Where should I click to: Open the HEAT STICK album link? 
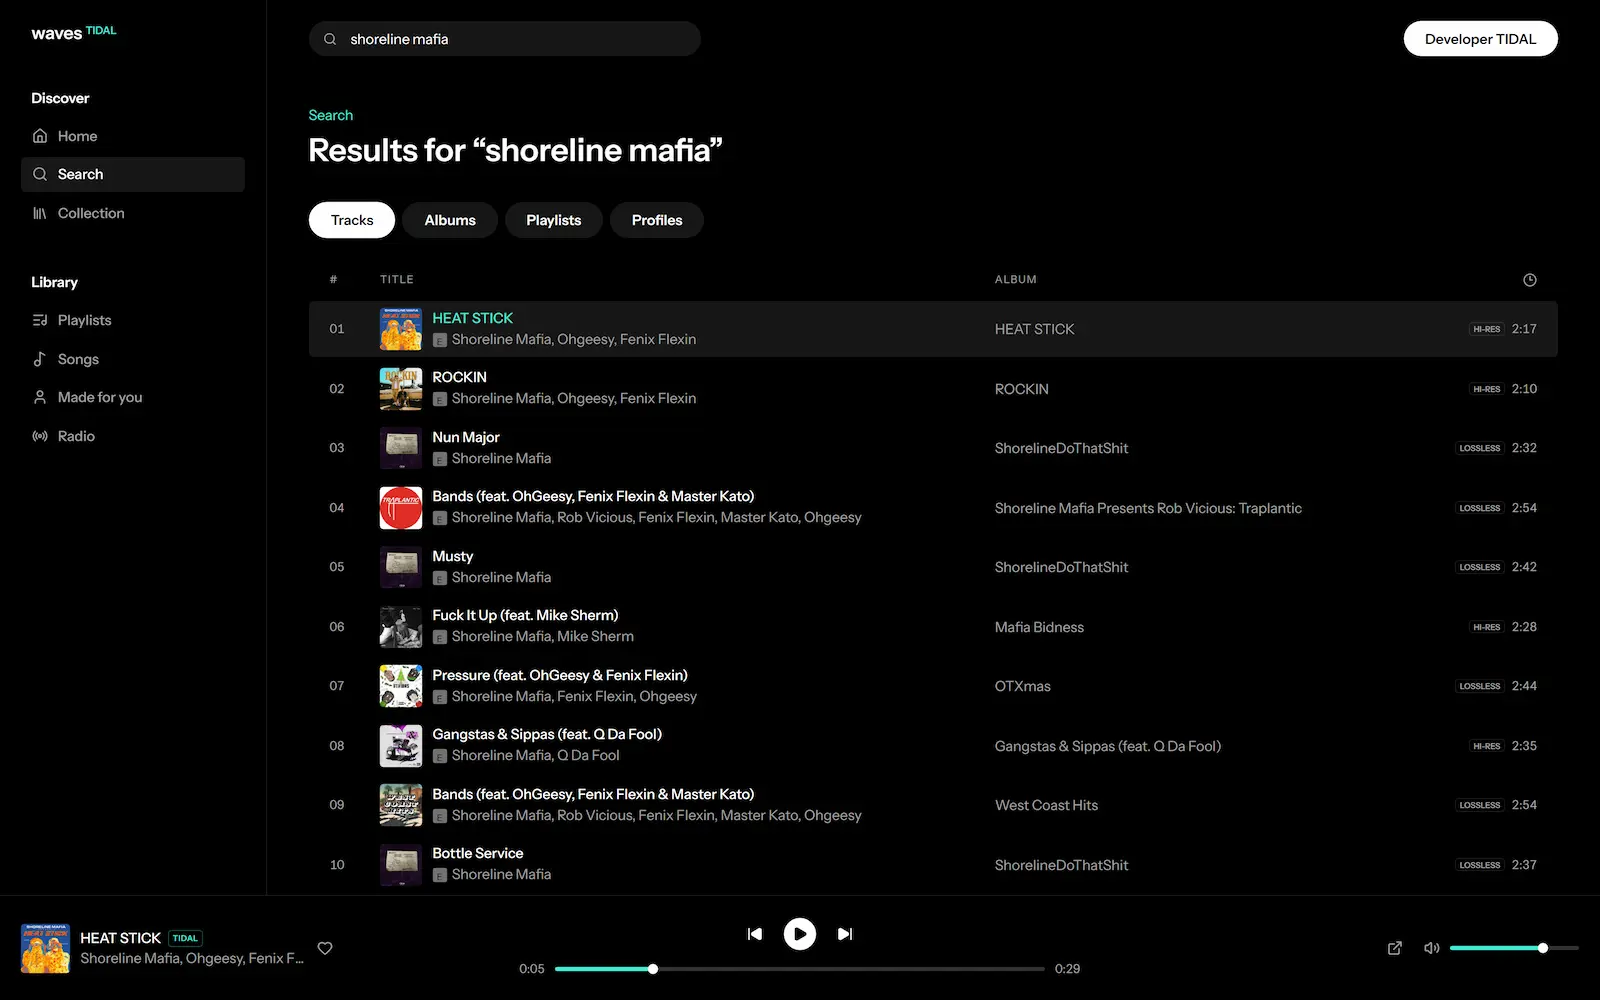click(x=1034, y=329)
